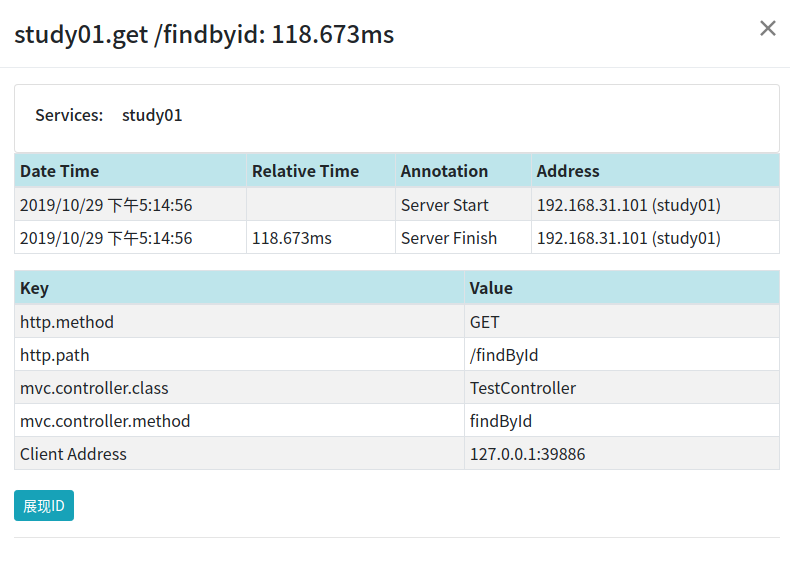Click the TestController value cell
The image size is (790, 563).
click(x=522, y=388)
